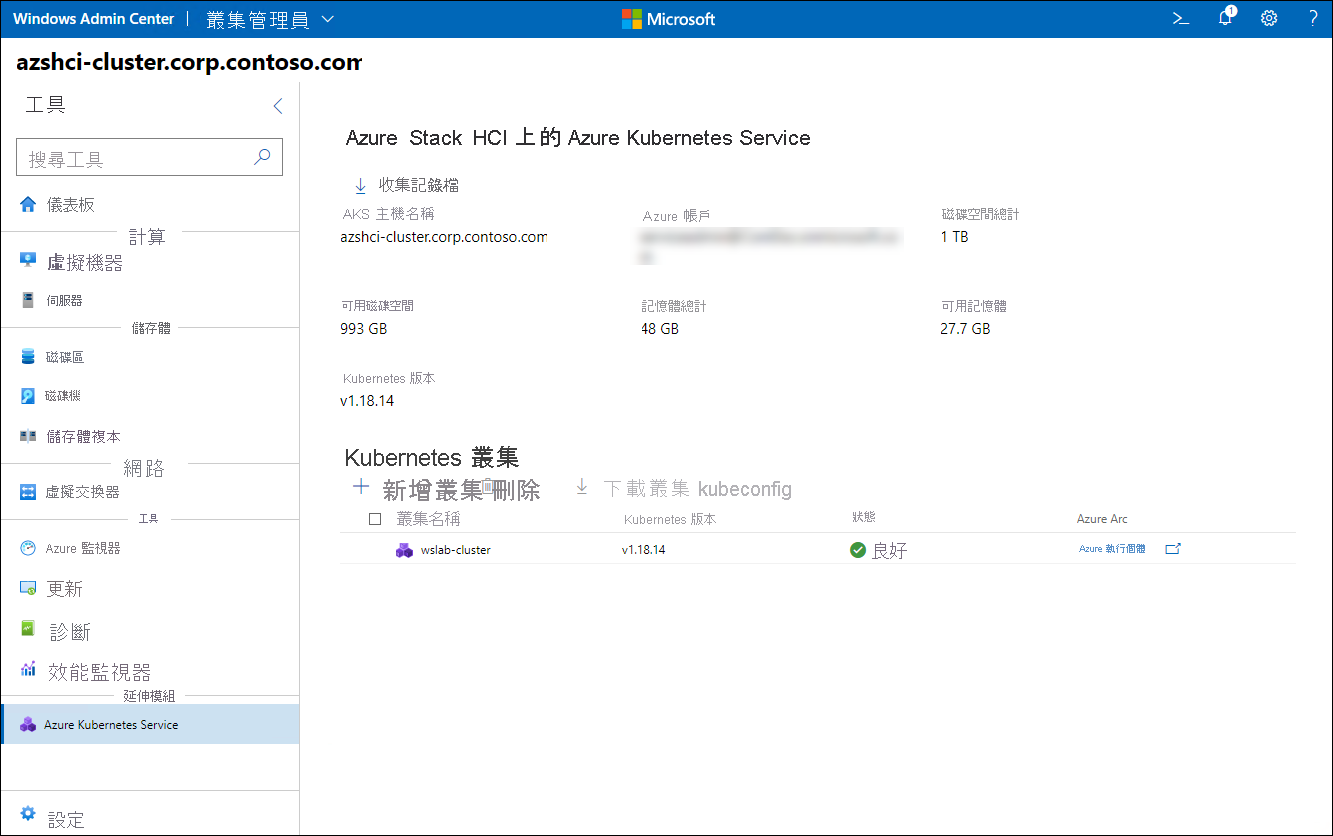Click the 狀態 column header
Viewport: 1333px width, 836px height.
click(864, 516)
